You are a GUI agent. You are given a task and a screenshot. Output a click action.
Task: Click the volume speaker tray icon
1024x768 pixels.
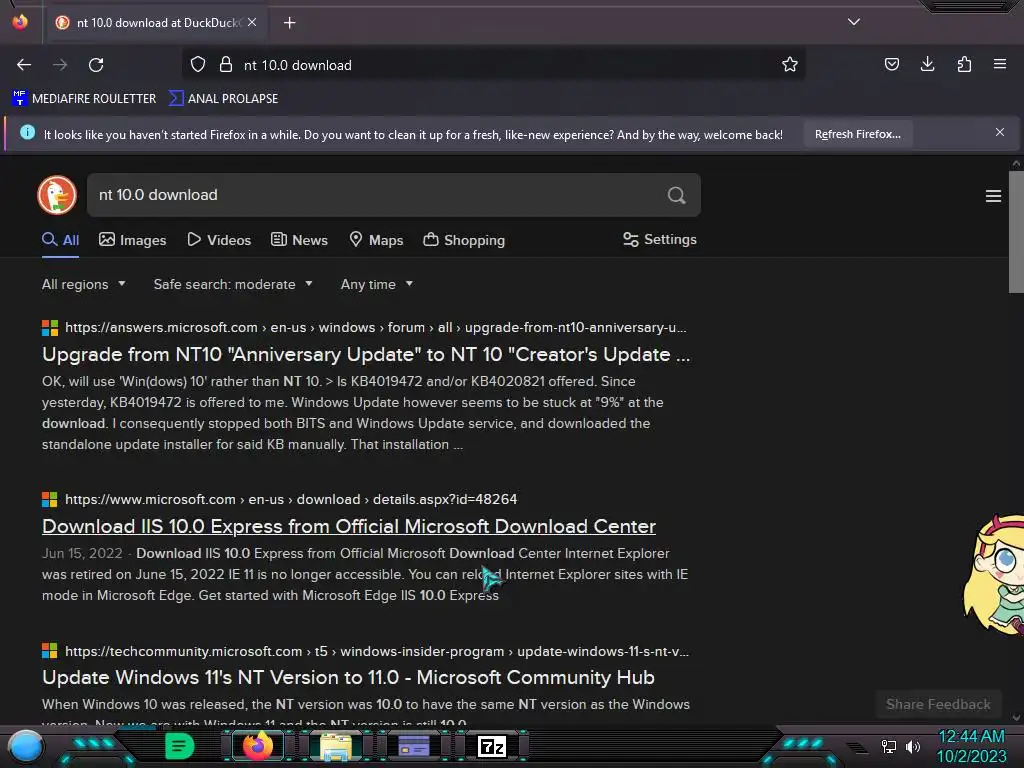pos(913,746)
